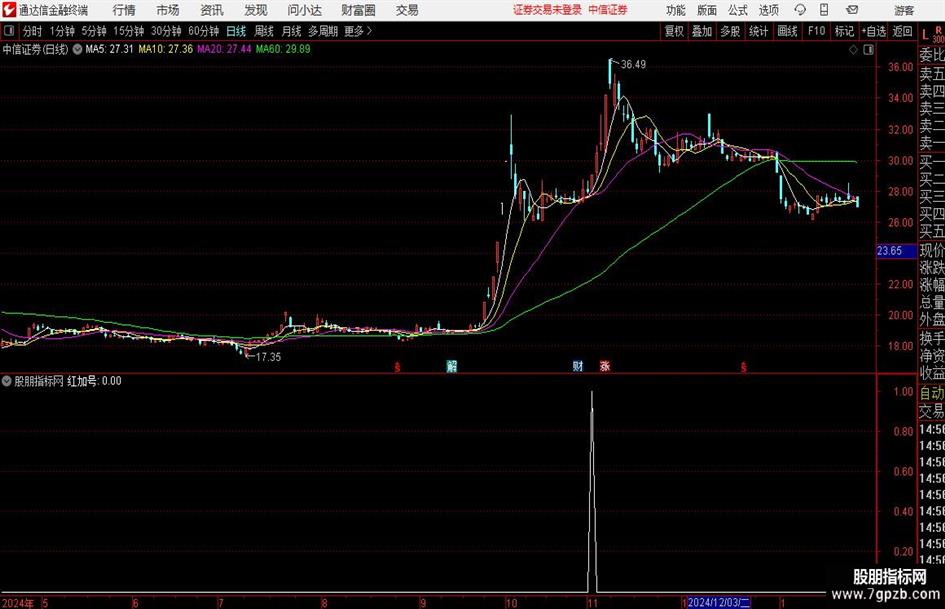The width and height of the screenshot is (945, 609).
Task: Open the envelope messages icon
Action: 852,10
